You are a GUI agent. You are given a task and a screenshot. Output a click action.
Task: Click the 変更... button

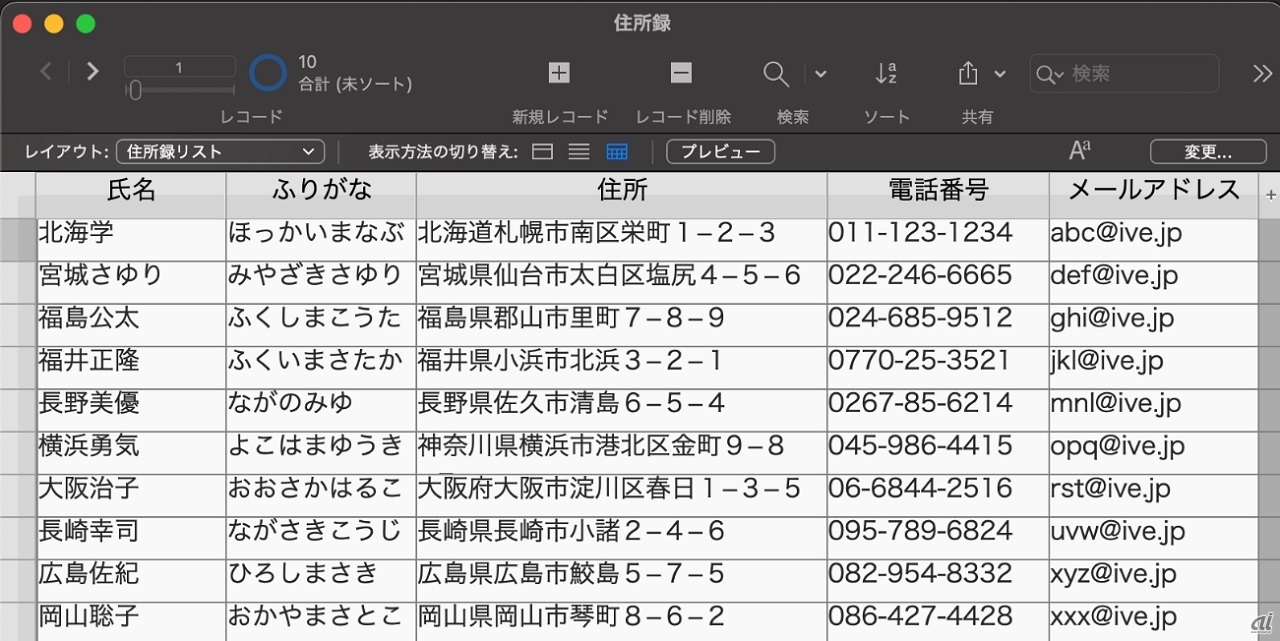point(1208,152)
